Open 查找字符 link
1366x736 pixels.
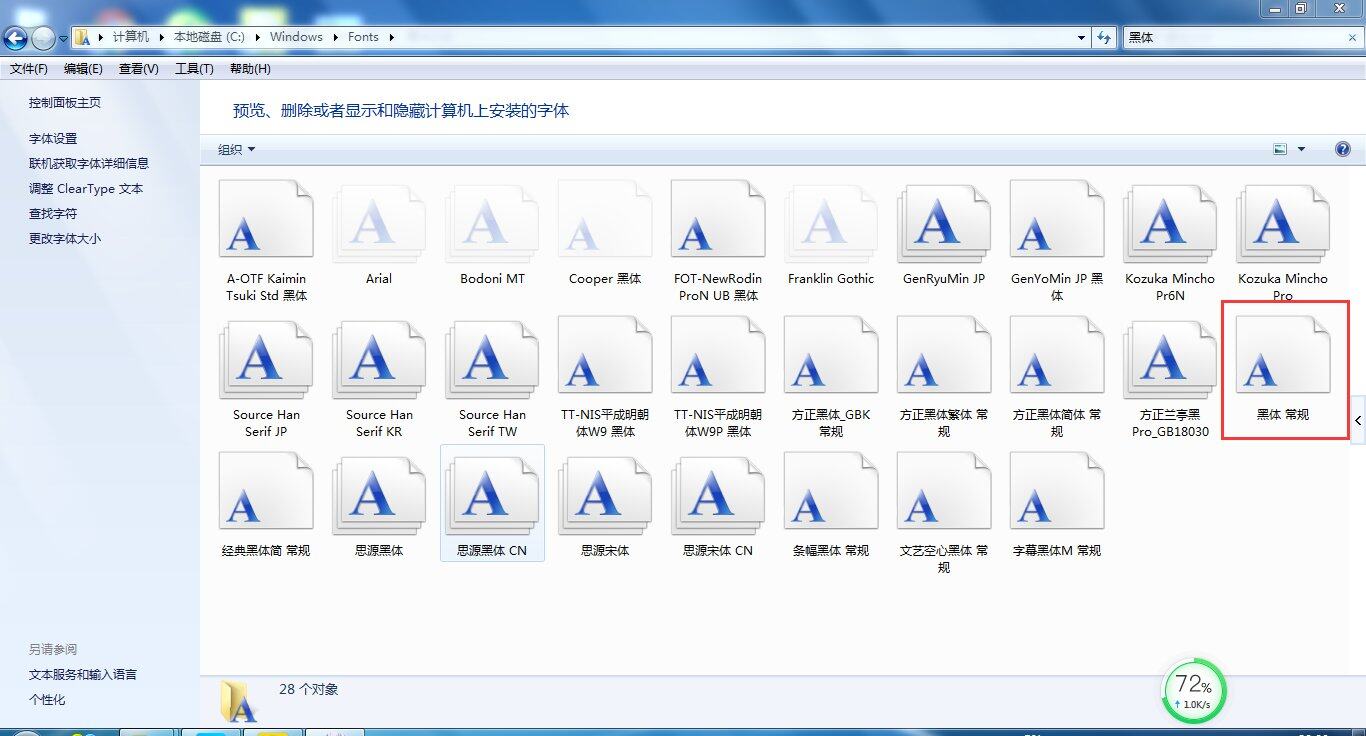pyautogui.click(x=53, y=214)
